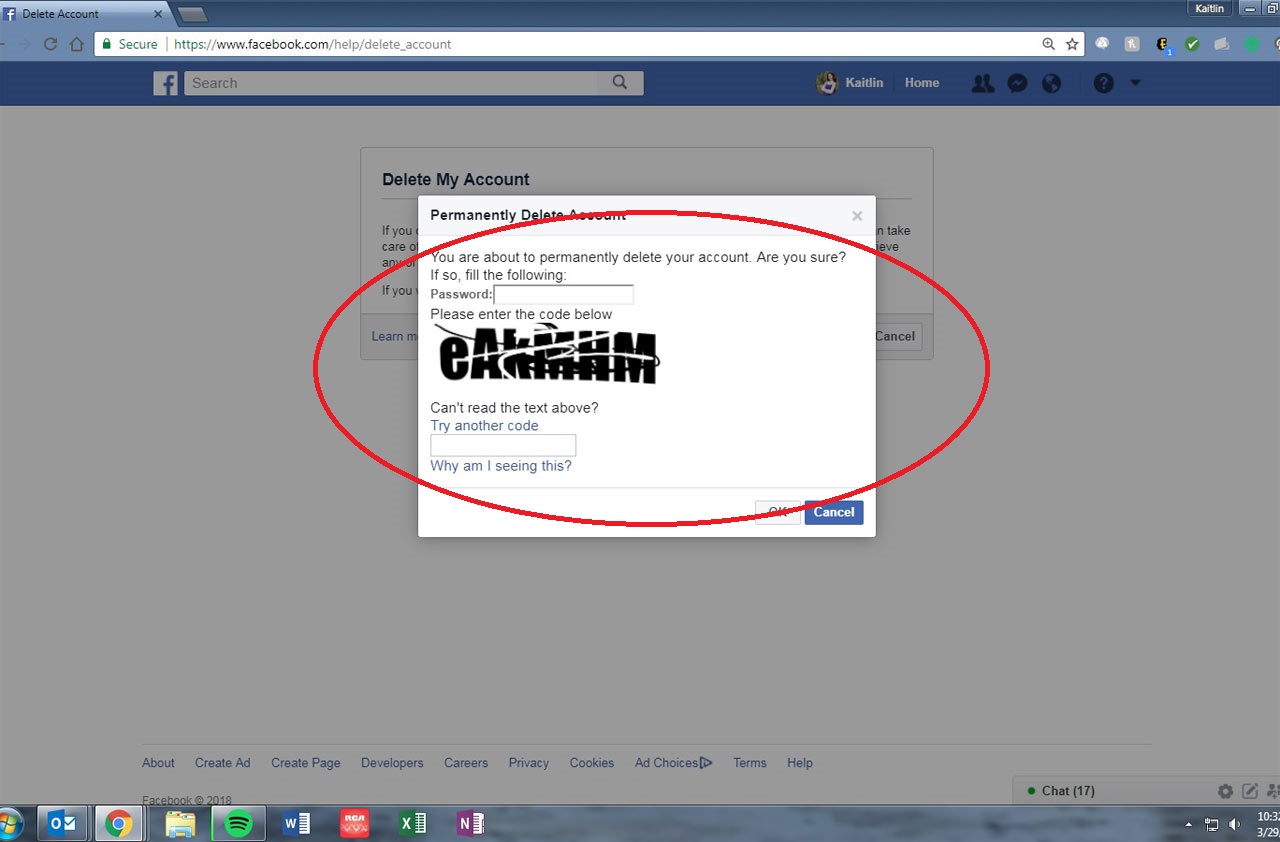This screenshot has height=842, width=1280.
Task: Click Chrome's Home icon in the toolbar
Action: click(x=77, y=44)
